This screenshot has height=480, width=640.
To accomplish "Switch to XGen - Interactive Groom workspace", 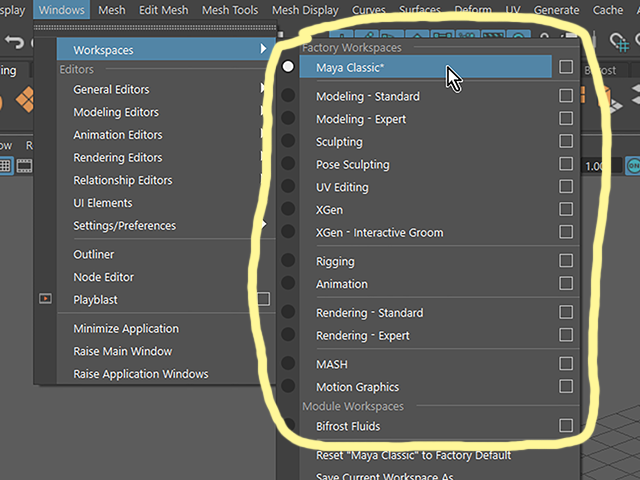I will (x=426, y=233).
